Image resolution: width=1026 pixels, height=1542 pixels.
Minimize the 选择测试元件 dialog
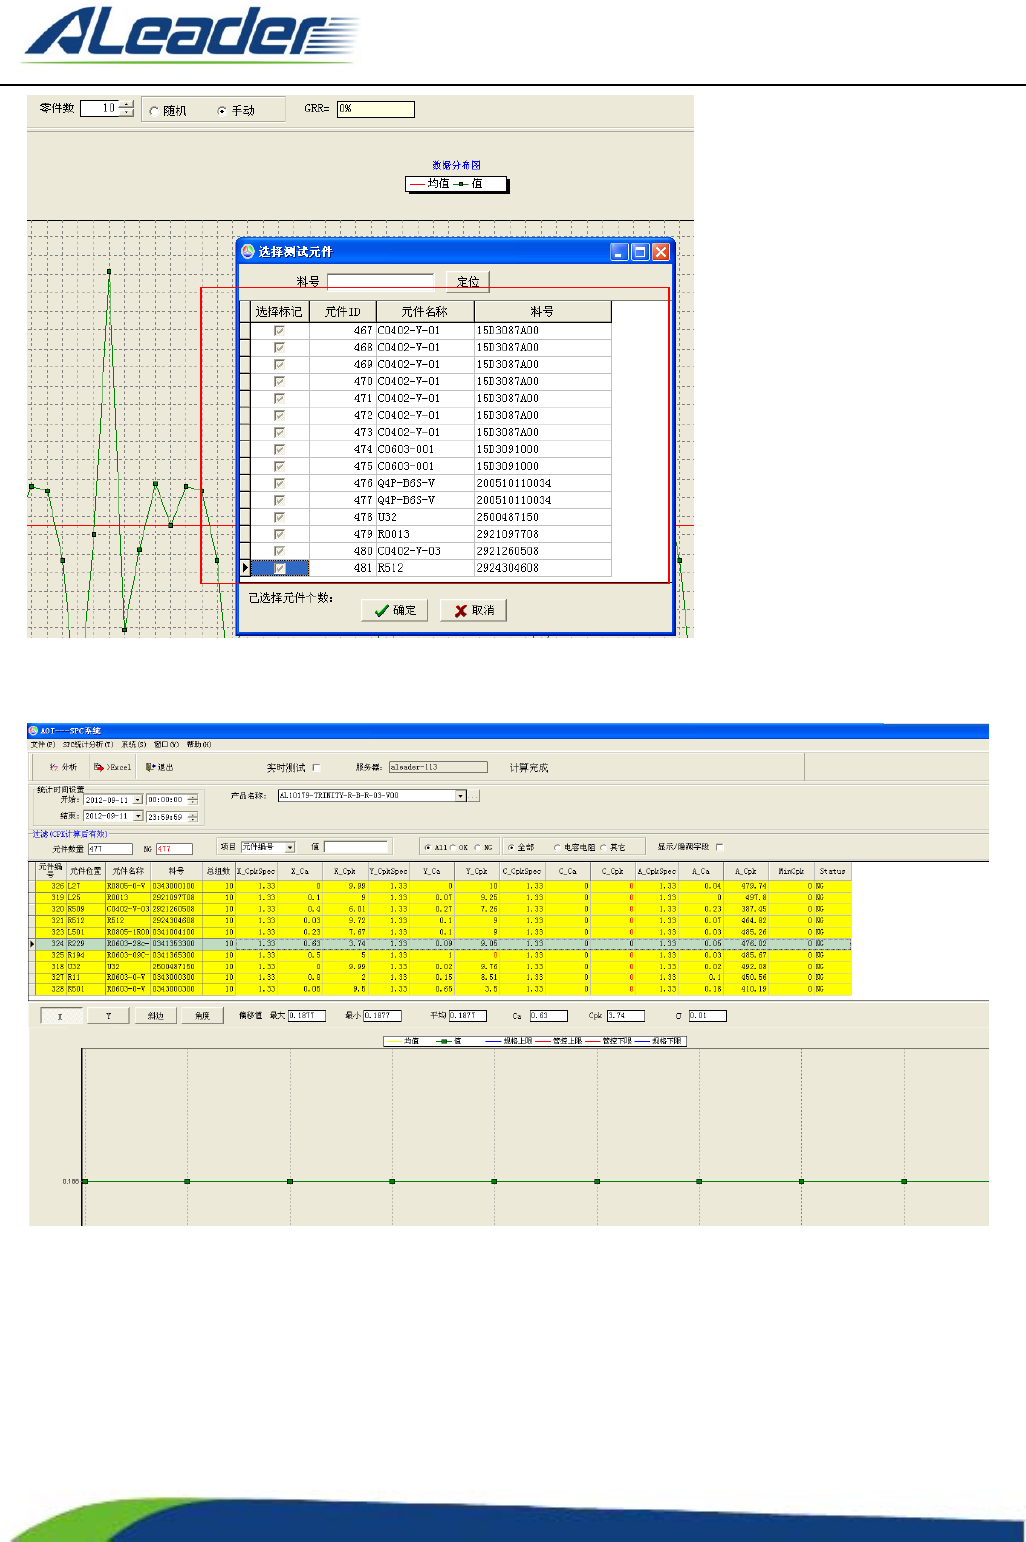[x=620, y=252]
